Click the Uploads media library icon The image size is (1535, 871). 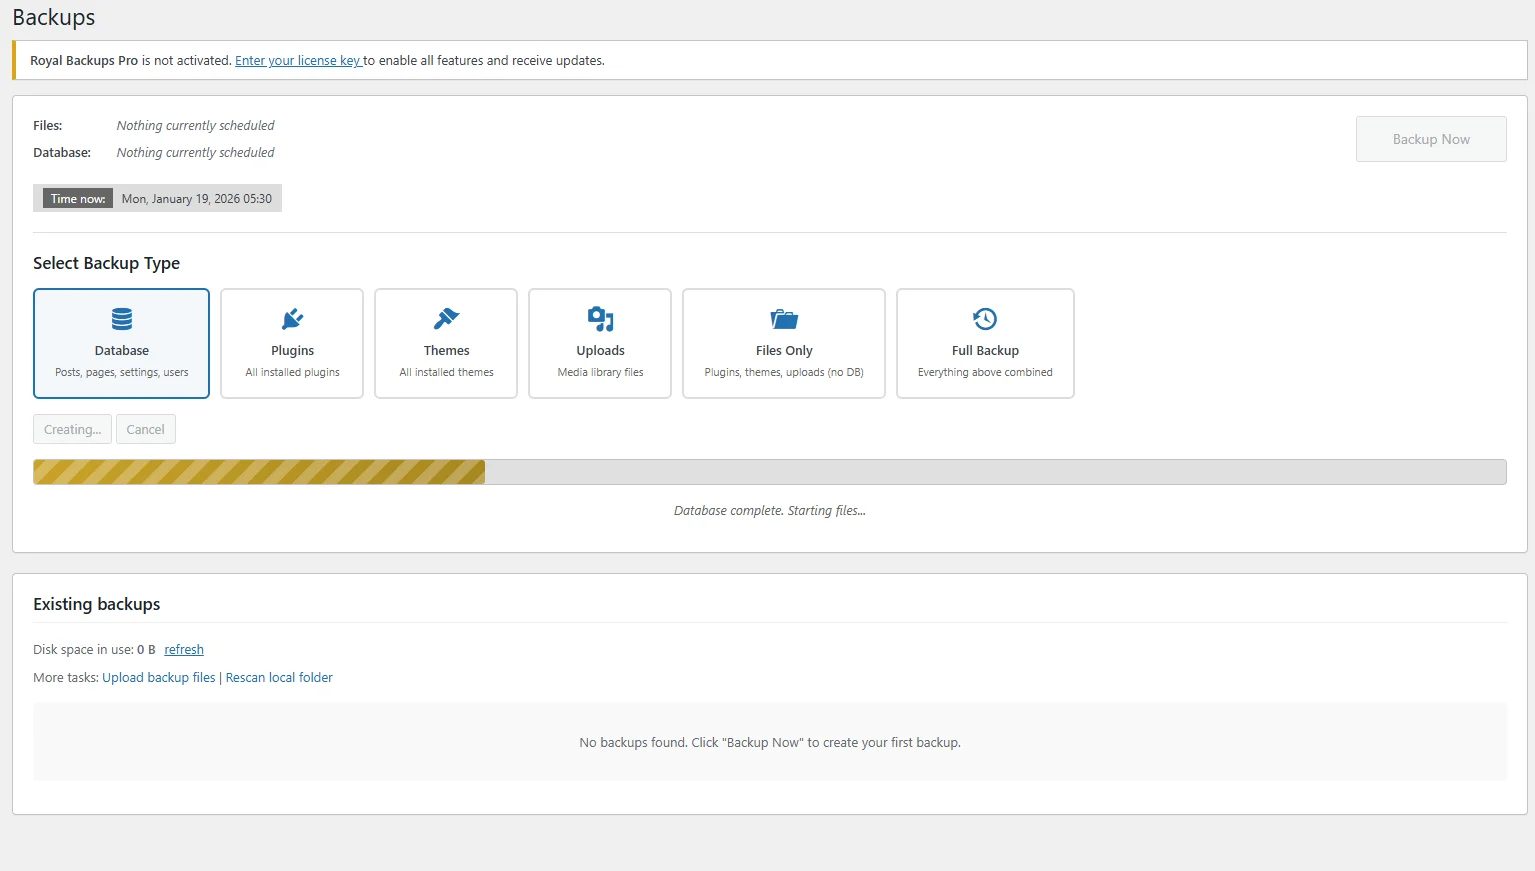[x=599, y=318]
